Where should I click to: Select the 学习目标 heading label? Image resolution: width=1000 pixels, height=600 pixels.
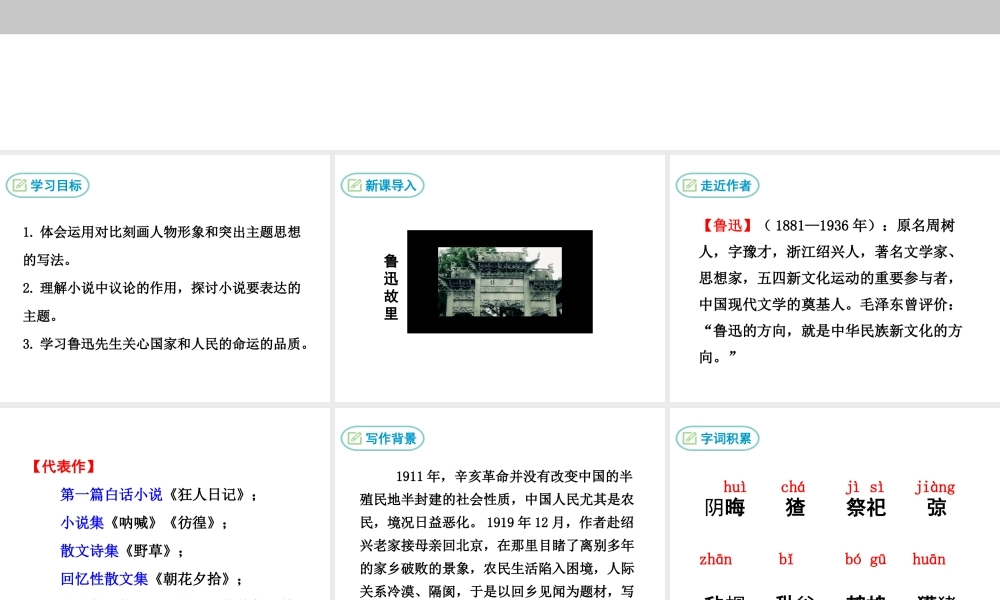56,186
